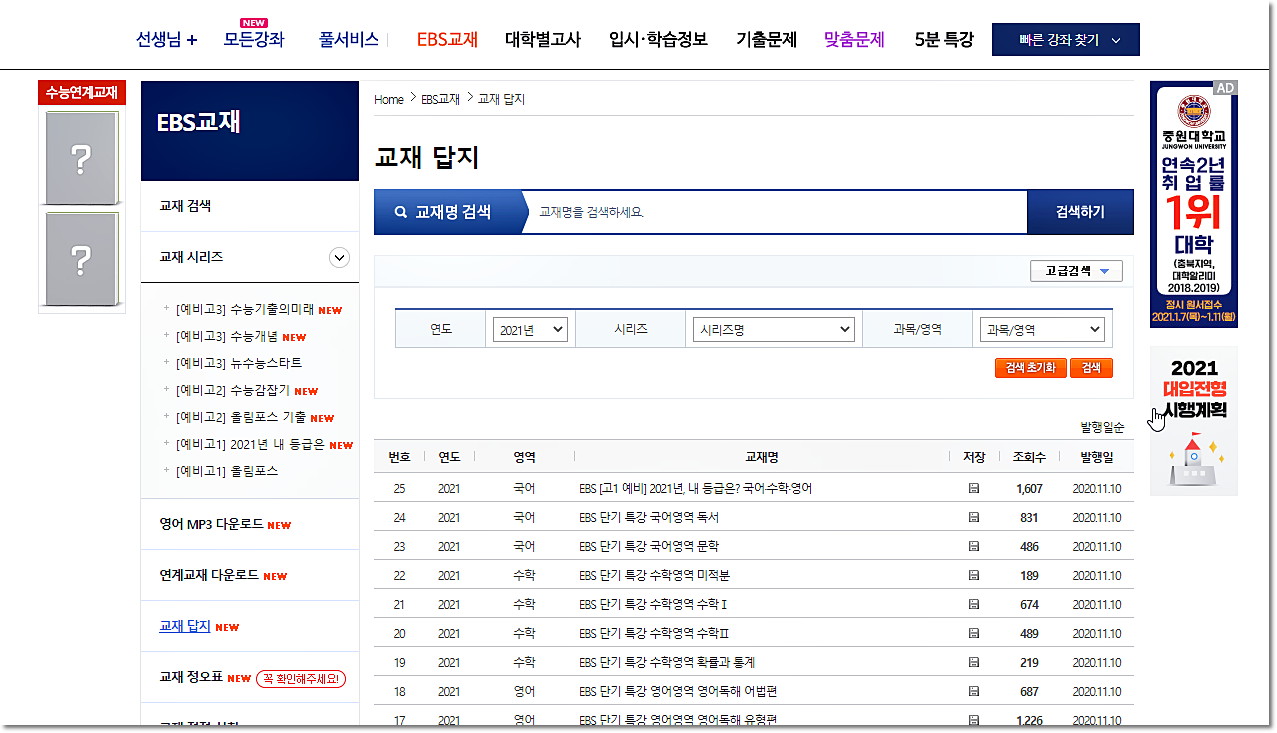Expand the 교재 시리즈 chevron
The image size is (1277, 733).
click(x=340, y=258)
